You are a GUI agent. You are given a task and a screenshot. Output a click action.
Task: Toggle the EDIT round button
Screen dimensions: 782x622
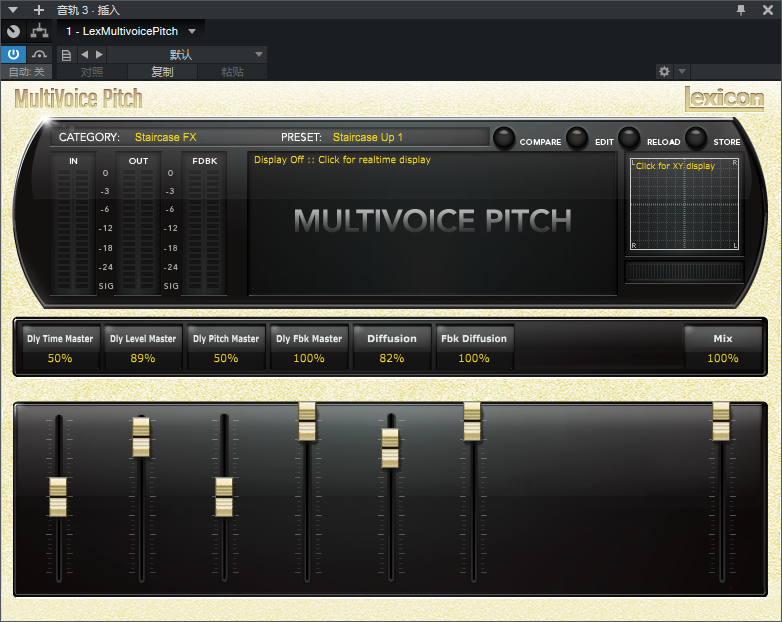[577, 138]
